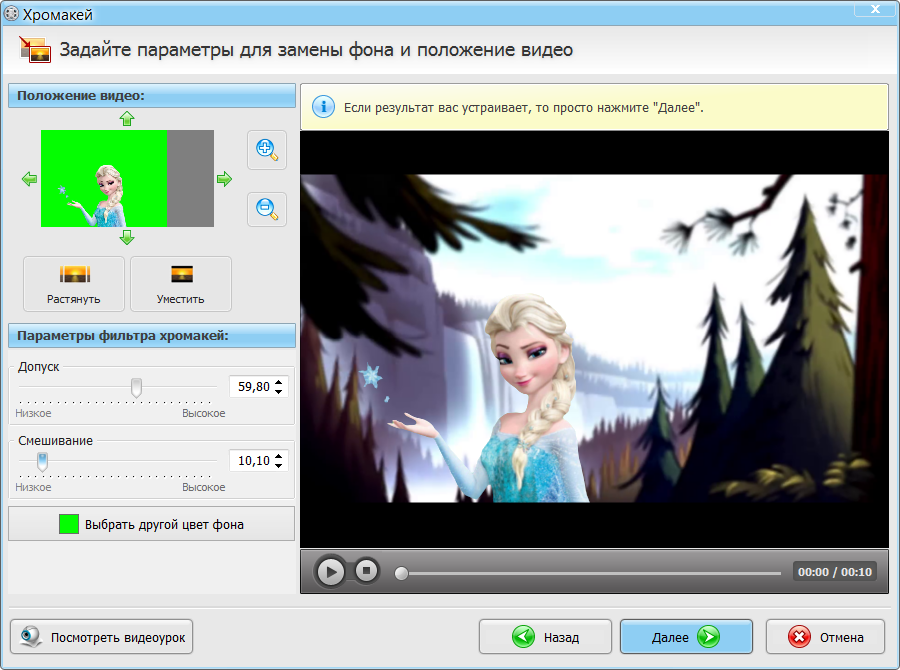Stop the video preview
Screen dimensions: 900x670
click(366, 571)
